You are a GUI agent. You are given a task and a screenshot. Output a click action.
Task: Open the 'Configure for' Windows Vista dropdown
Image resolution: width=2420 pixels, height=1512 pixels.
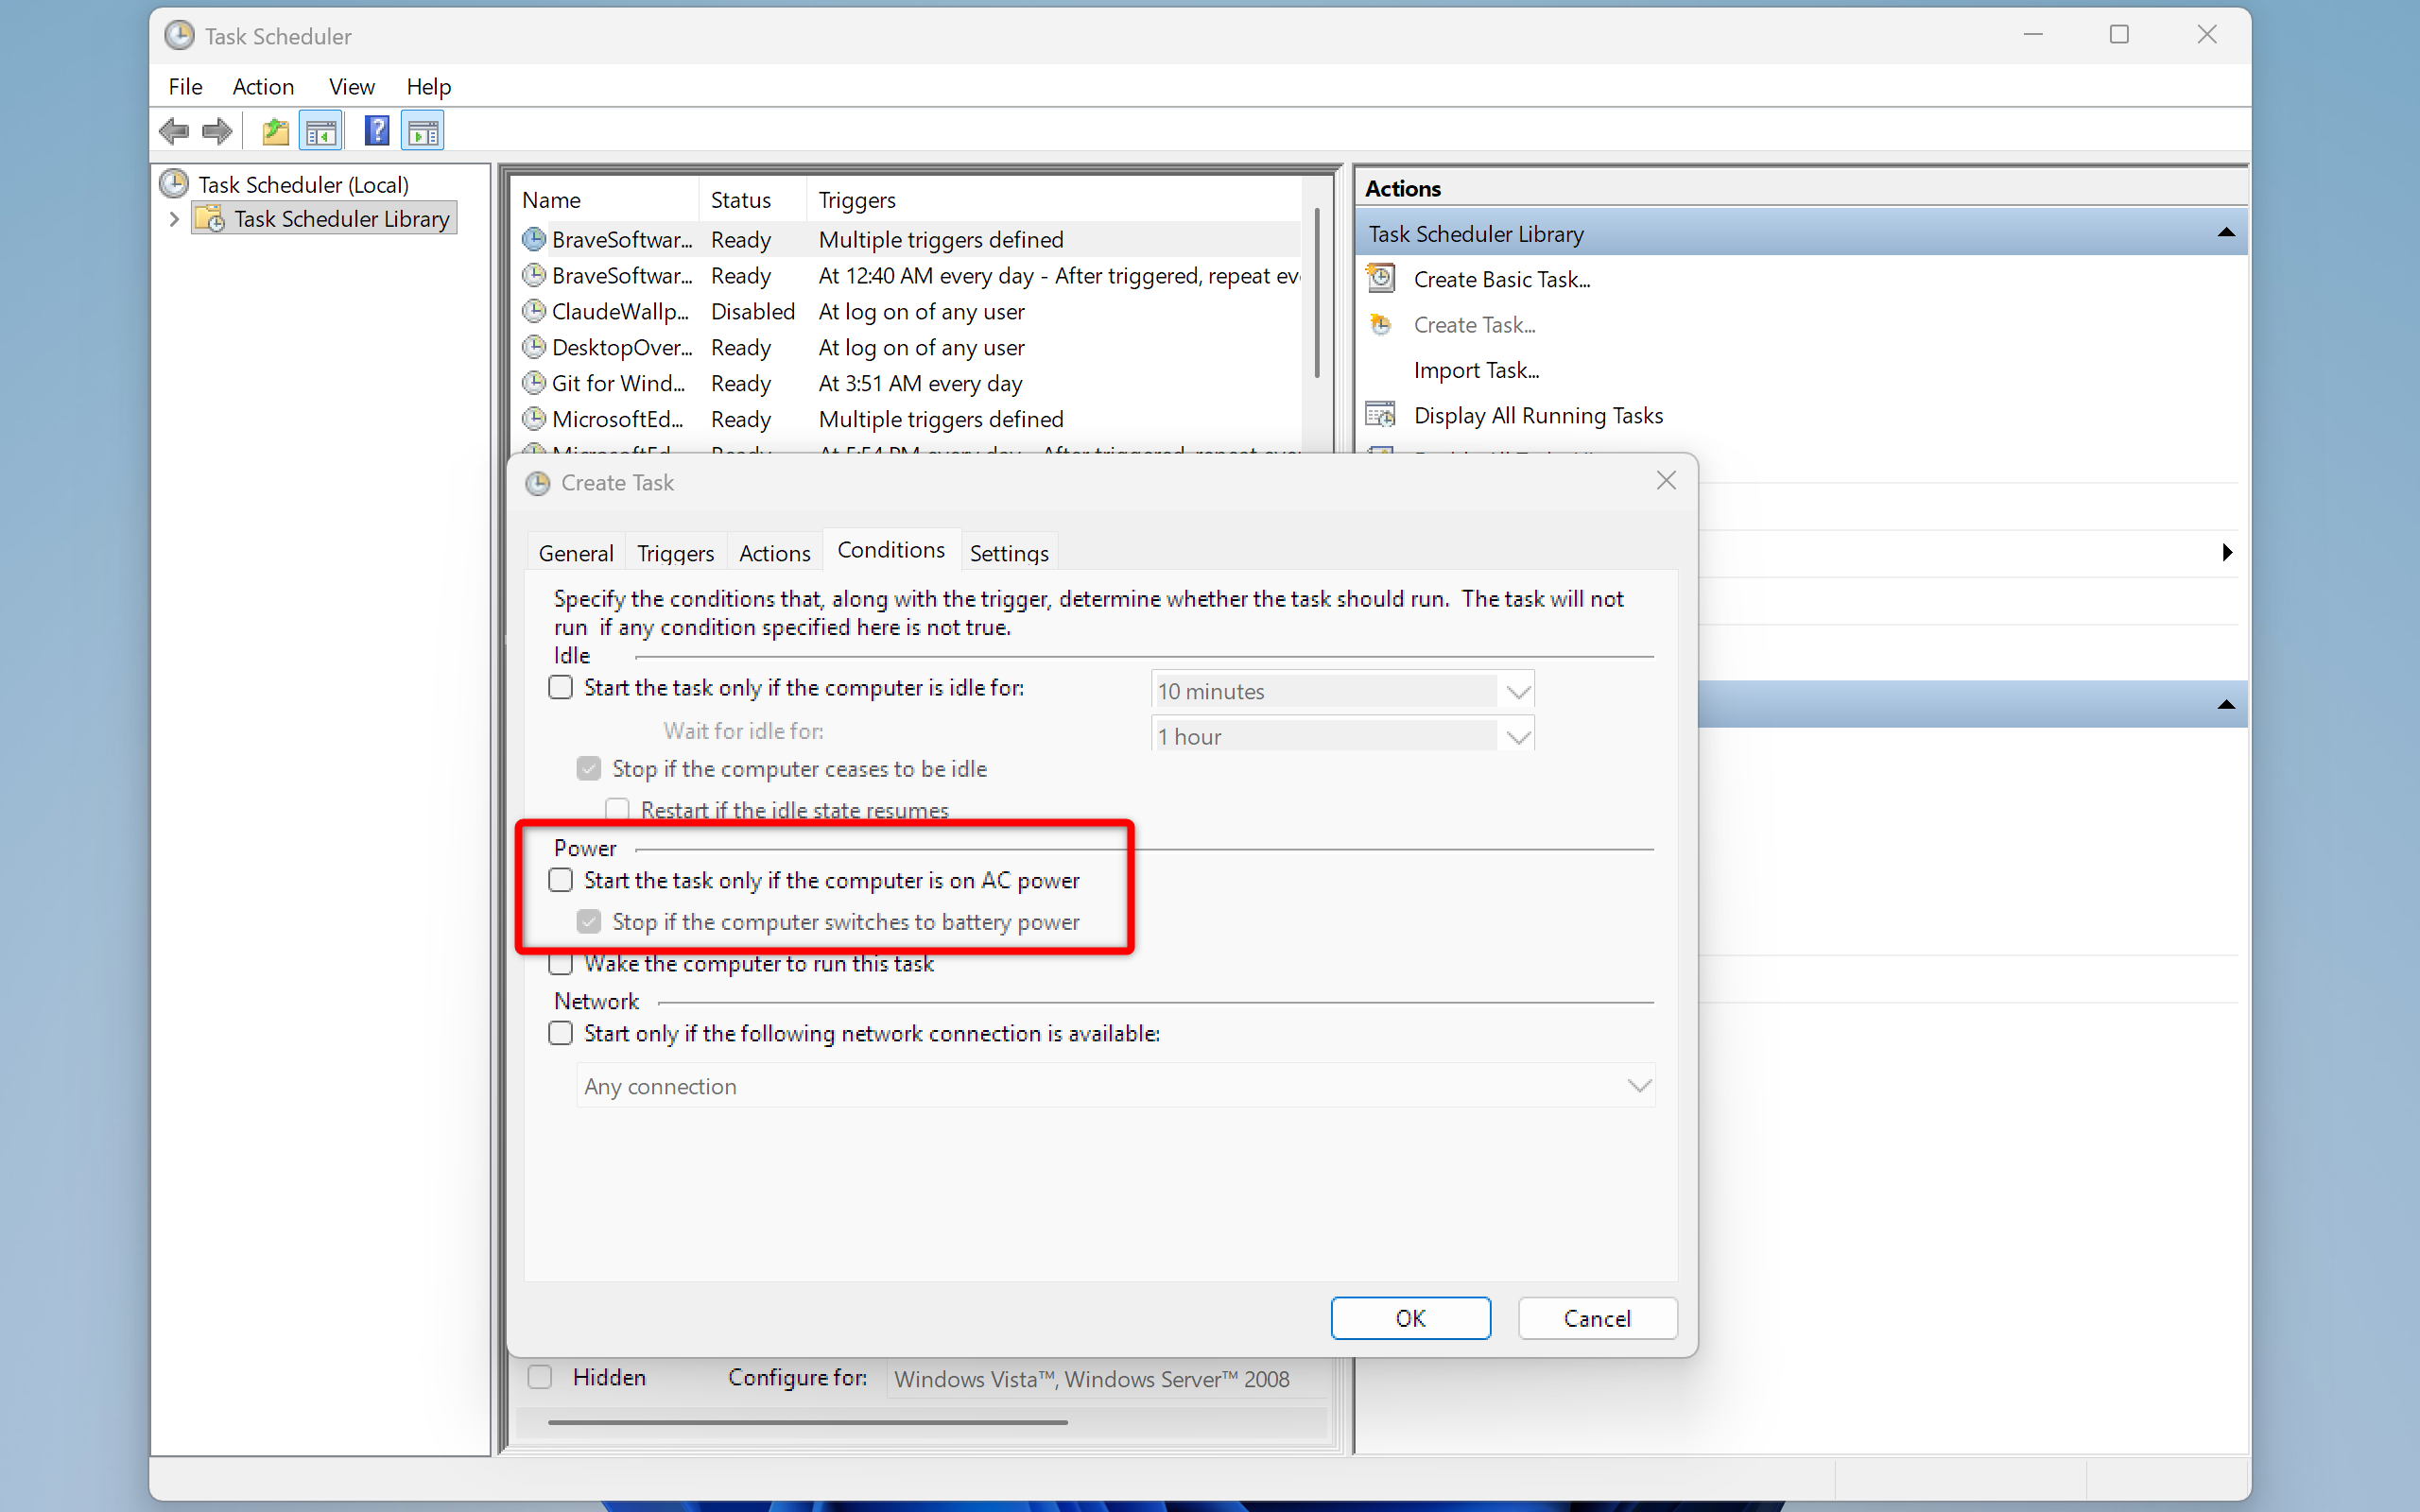(1108, 1379)
